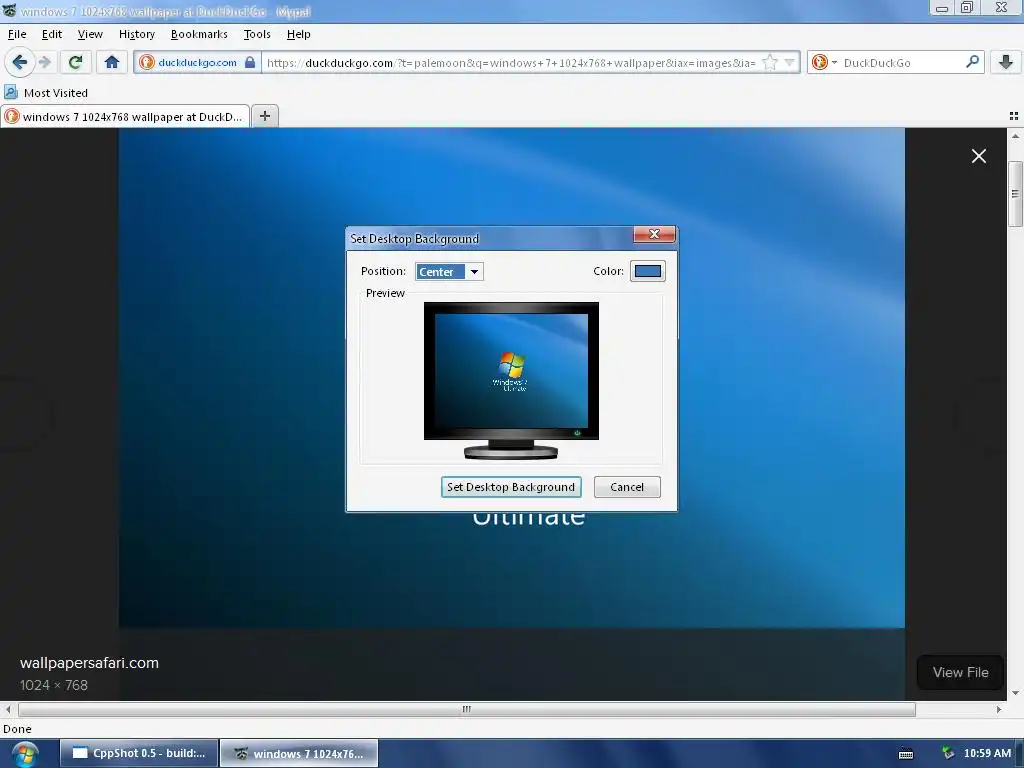
Task: Click the View File button
Action: click(960, 673)
